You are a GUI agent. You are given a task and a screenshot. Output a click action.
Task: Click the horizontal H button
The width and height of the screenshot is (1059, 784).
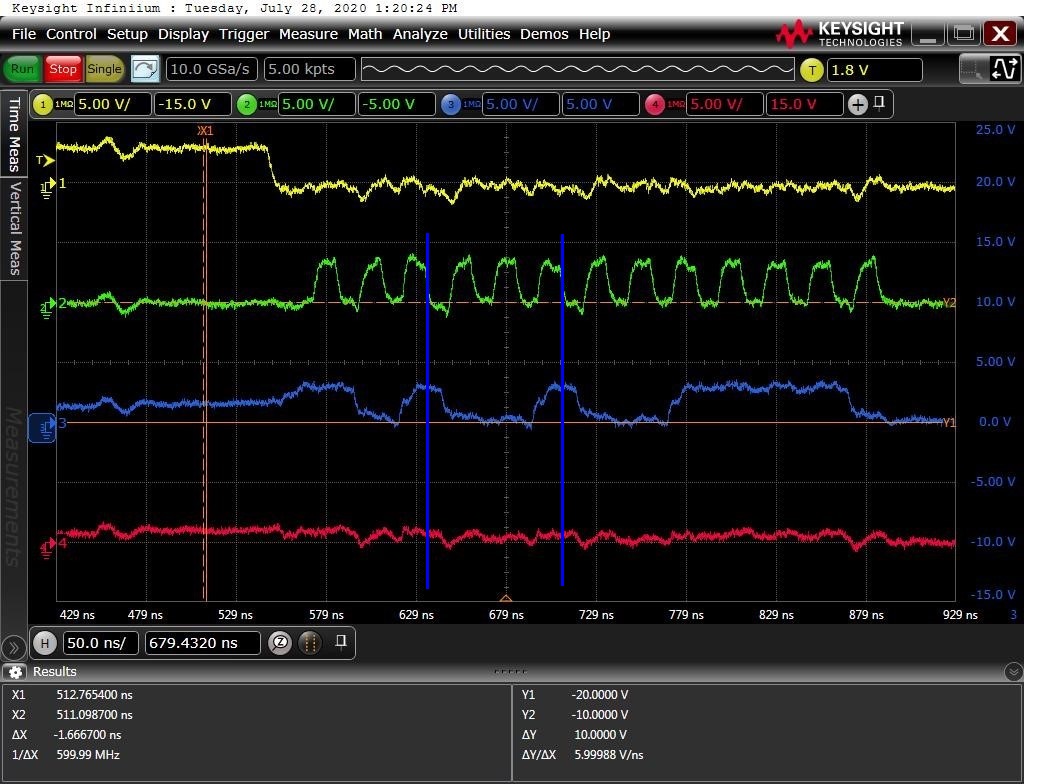point(45,643)
